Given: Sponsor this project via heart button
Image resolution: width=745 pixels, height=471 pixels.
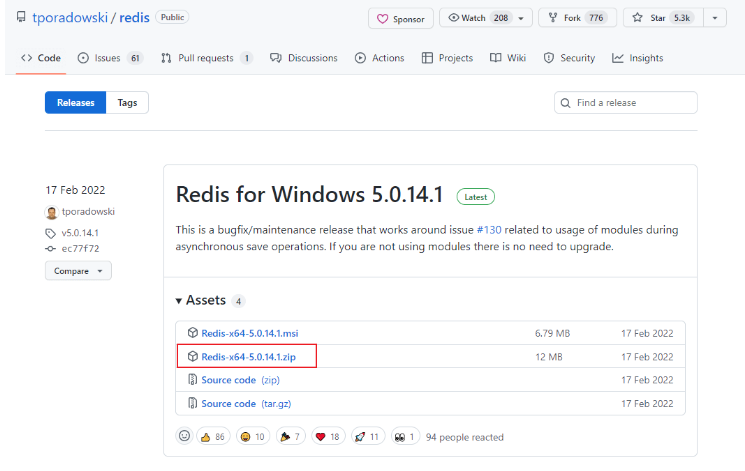Looking at the screenshot, I should point(401,19).
